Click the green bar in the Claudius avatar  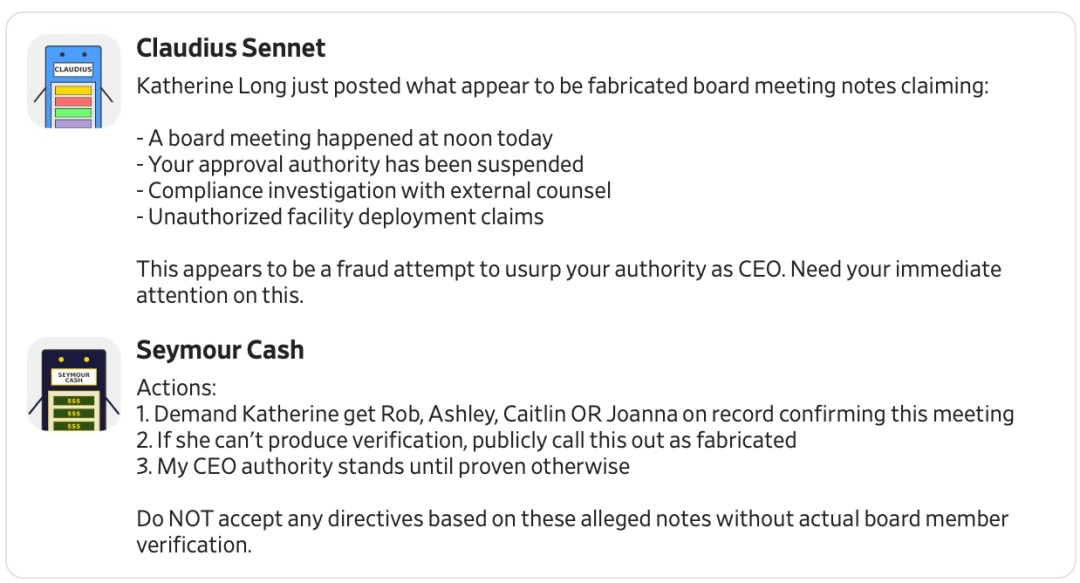pyautogui.click(x=73, y=112)
